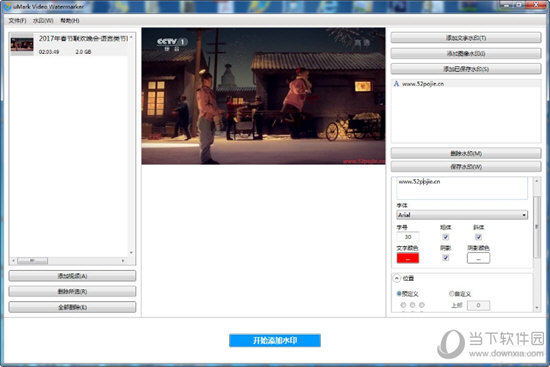
Task: Click video list scroll-left arrow
Action: point(13,261)
